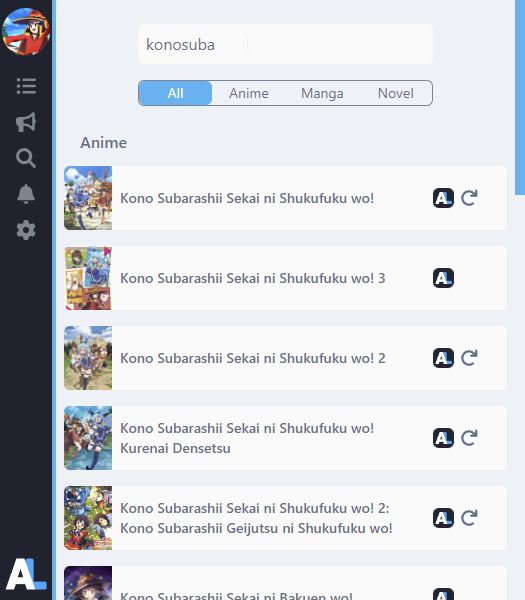
Task: Open the list view icon in sidebar
Action: click(x=26, y=86)
